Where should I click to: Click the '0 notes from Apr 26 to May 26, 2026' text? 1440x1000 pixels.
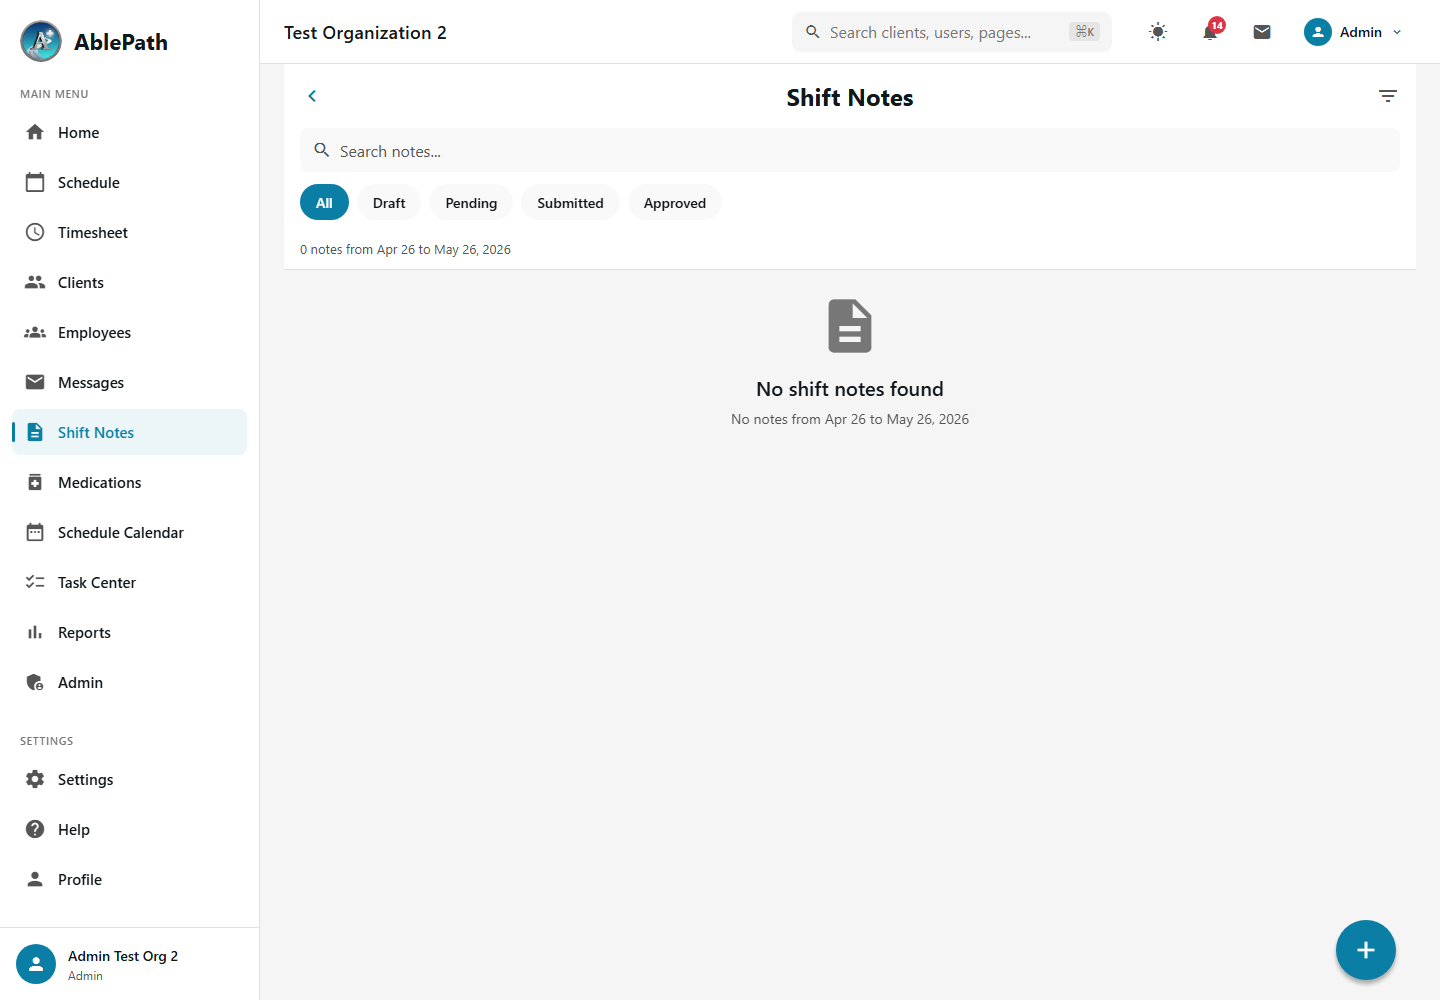[405, 249]
